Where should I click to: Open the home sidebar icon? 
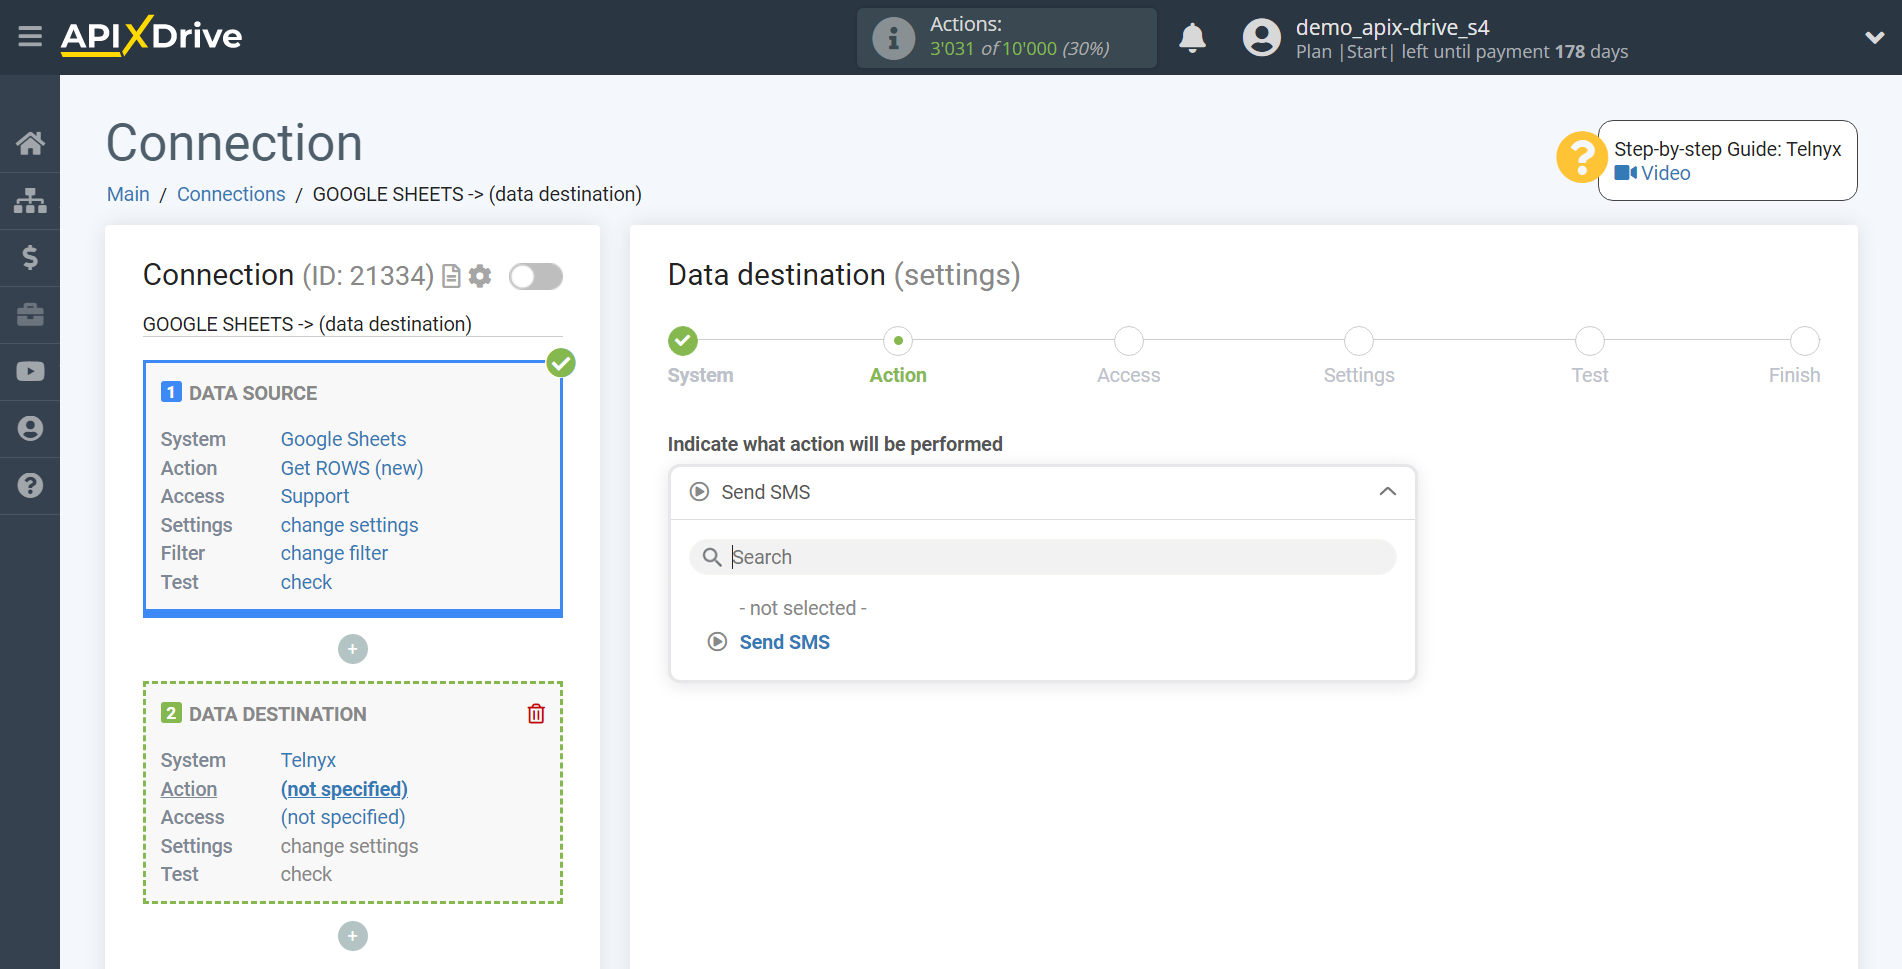[x=30, y=143]
